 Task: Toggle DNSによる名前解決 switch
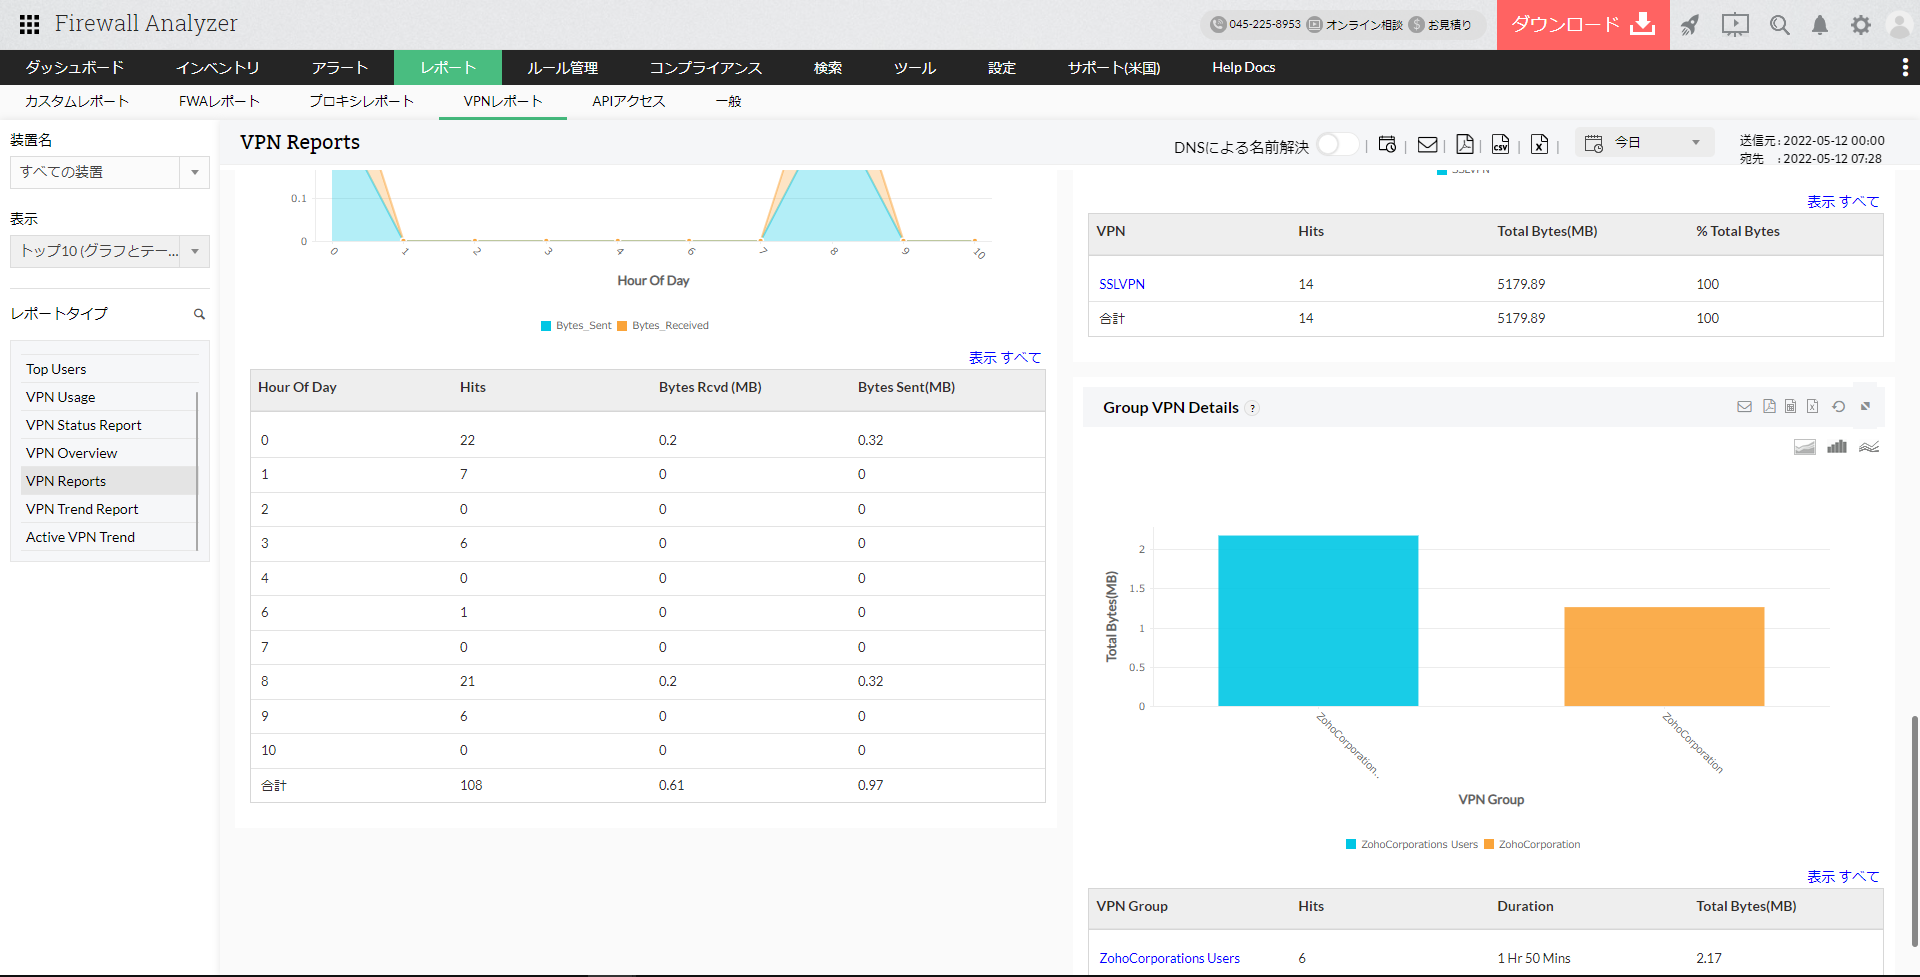coord(1337,145)
